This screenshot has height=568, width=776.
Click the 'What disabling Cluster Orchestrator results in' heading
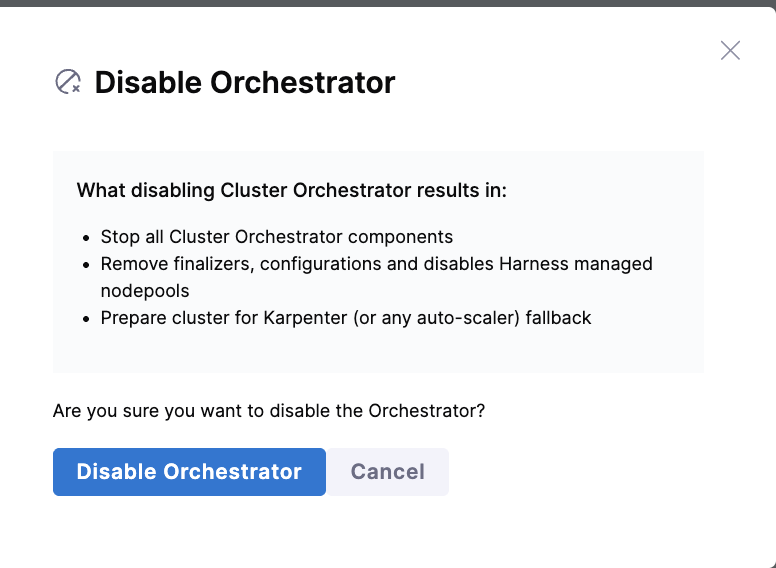[x=292, y=190]
